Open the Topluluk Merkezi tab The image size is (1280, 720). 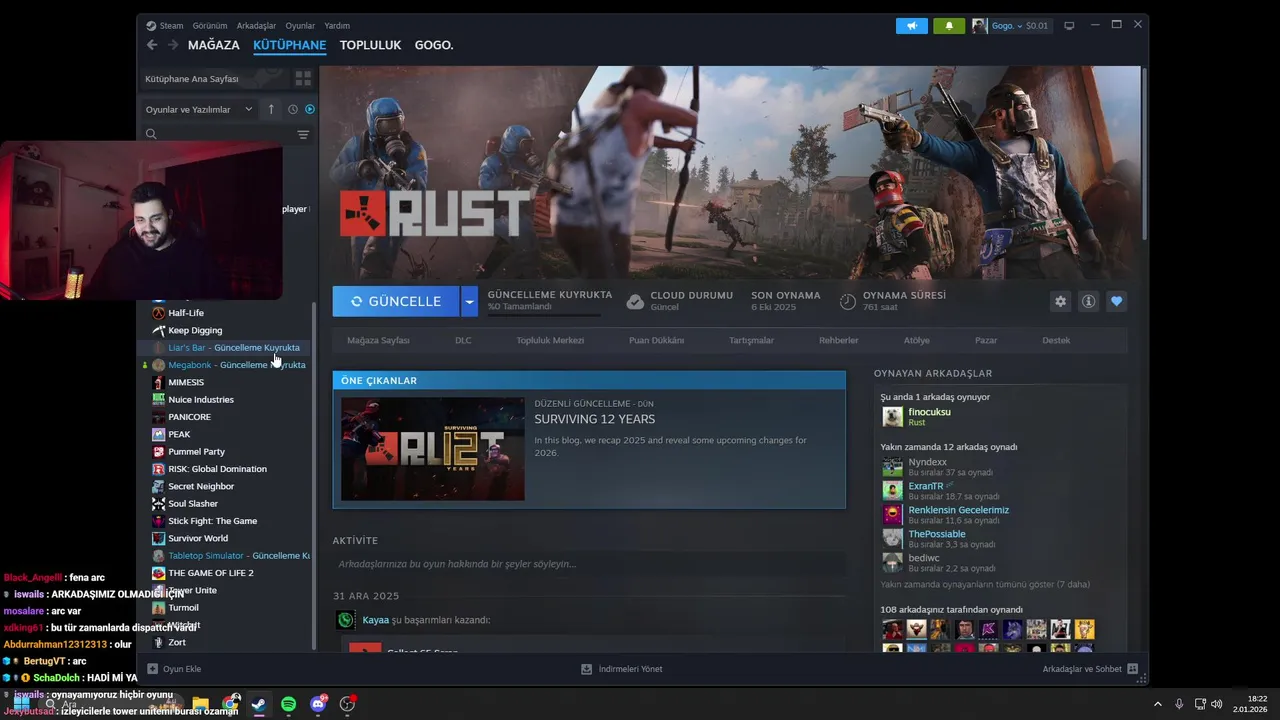[550, 340]
